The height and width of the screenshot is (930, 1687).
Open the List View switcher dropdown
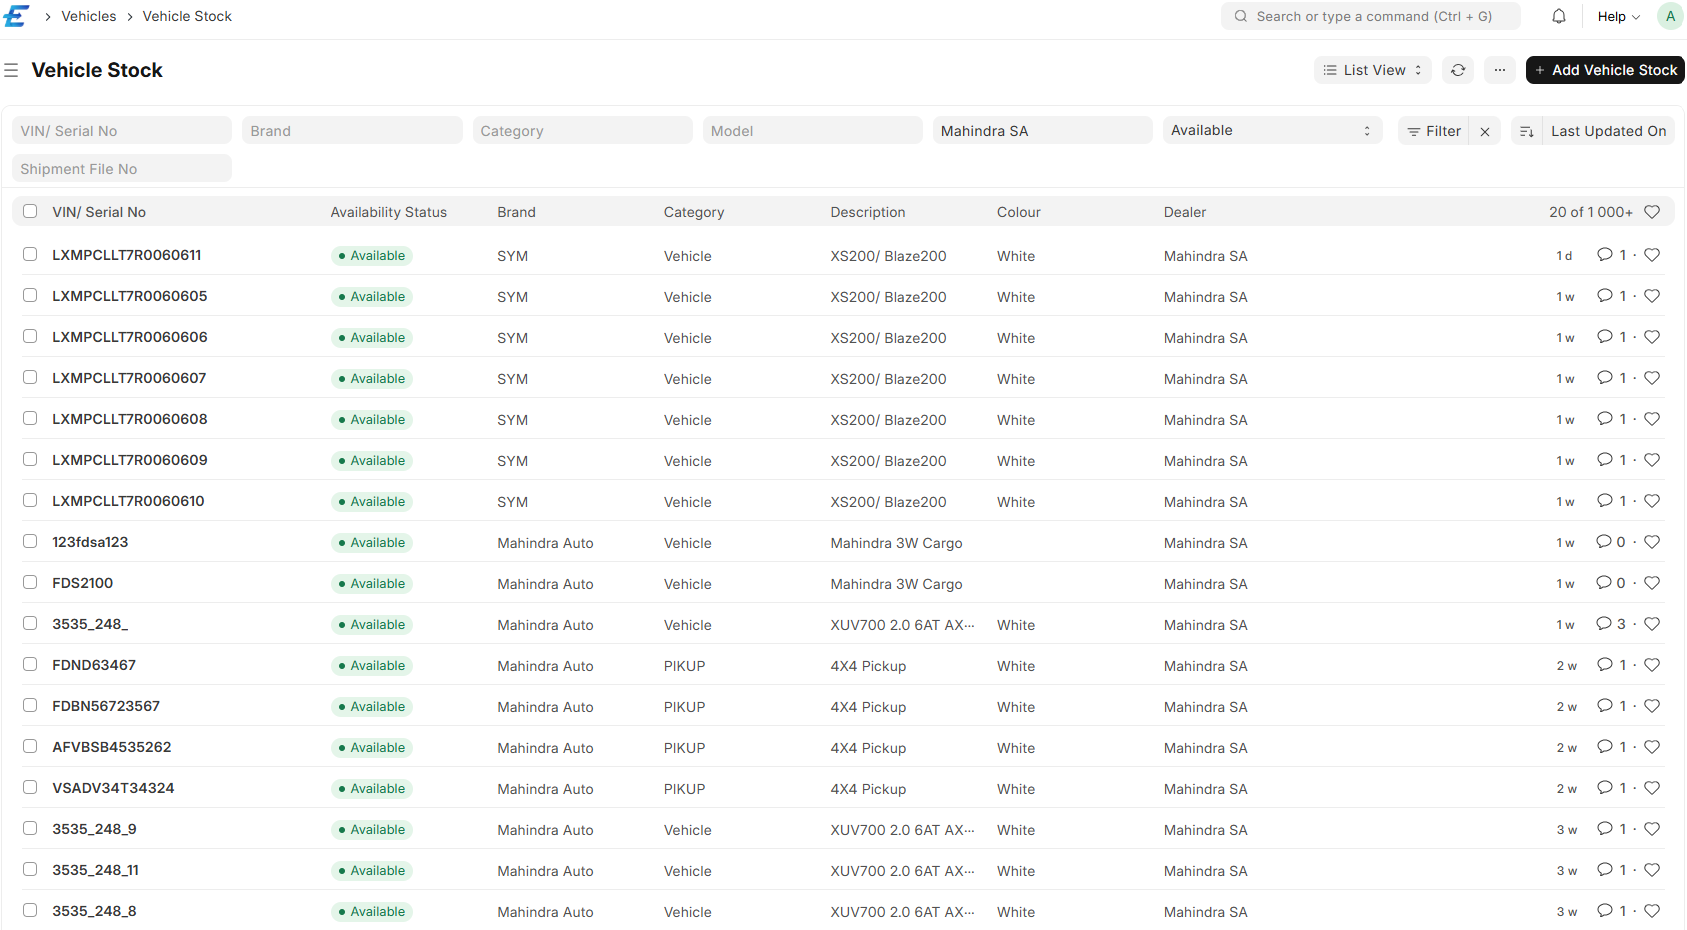(x=1372, y=70)
